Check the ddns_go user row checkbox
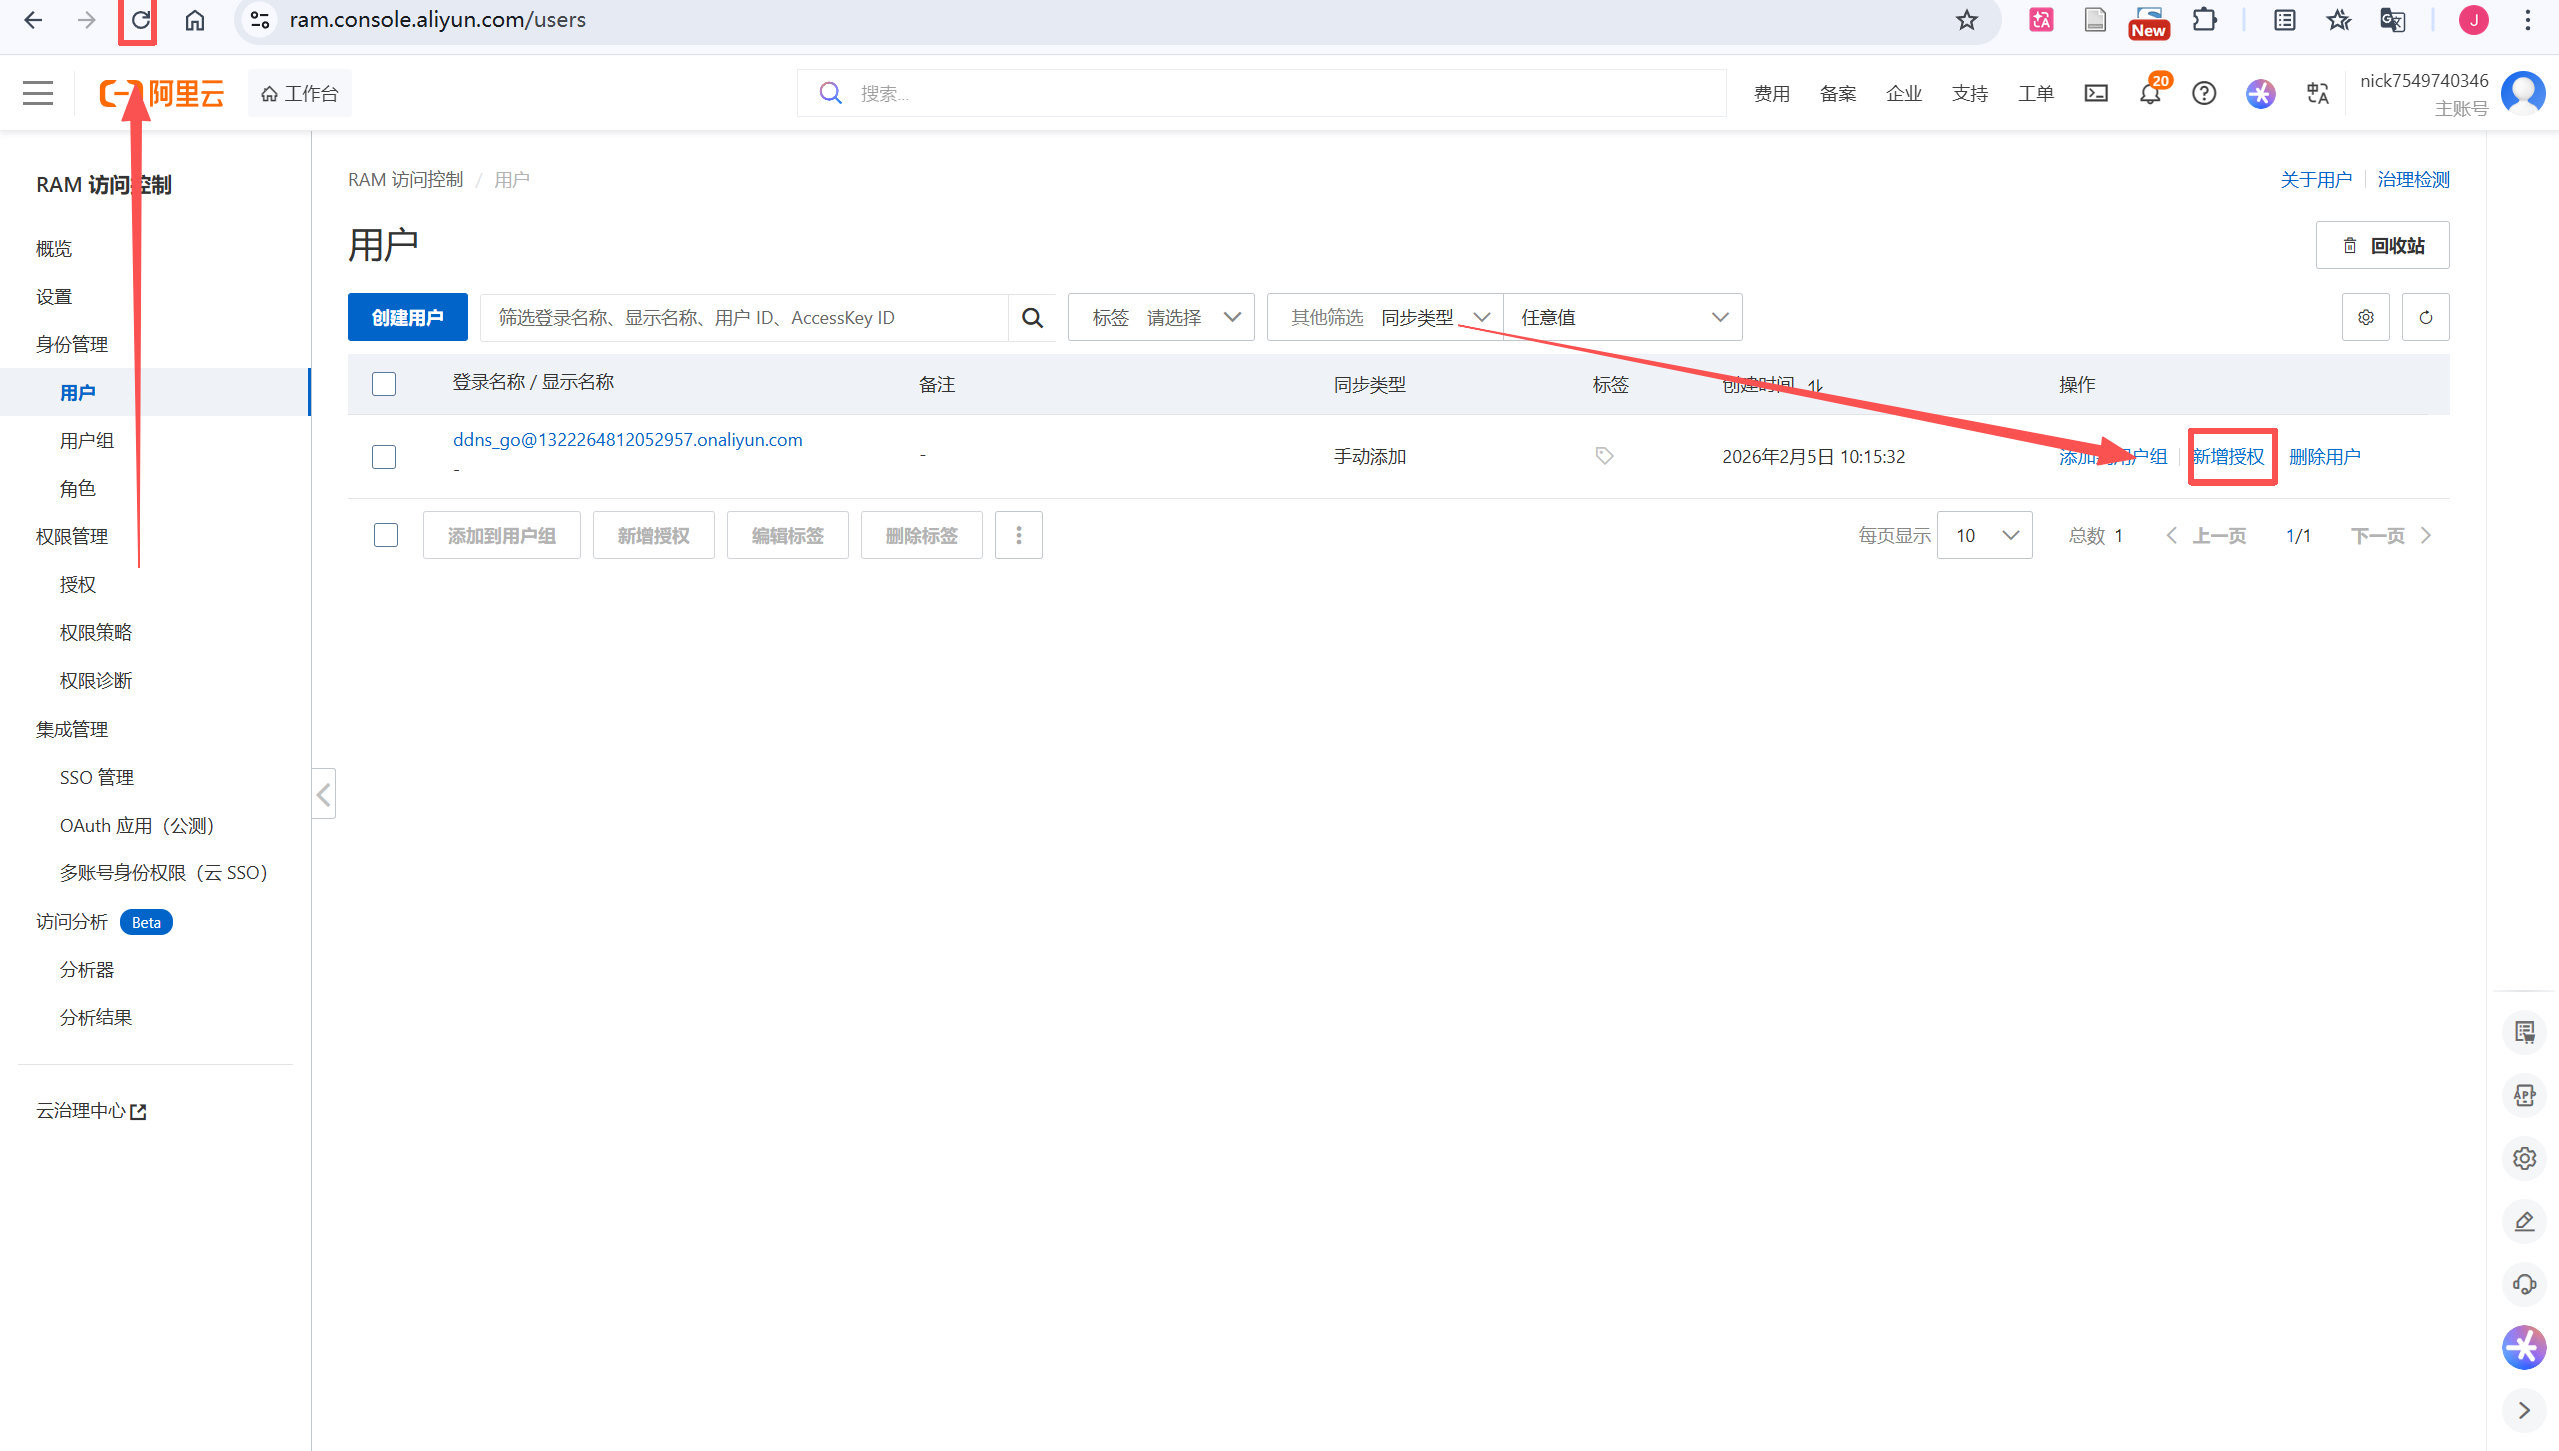 (x=384, y=457)
